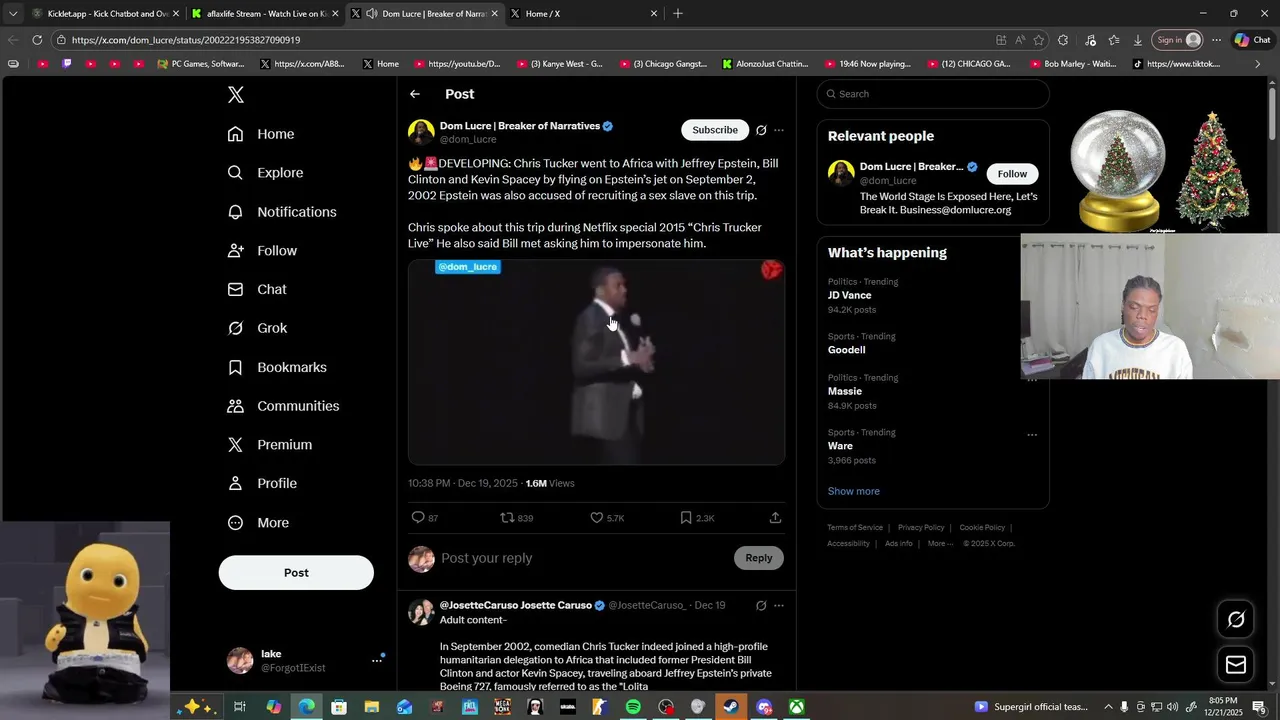The height and width of the screenshot is (720, 1280).
Task: Click the browser refresh button
Action: pos(37,40)
